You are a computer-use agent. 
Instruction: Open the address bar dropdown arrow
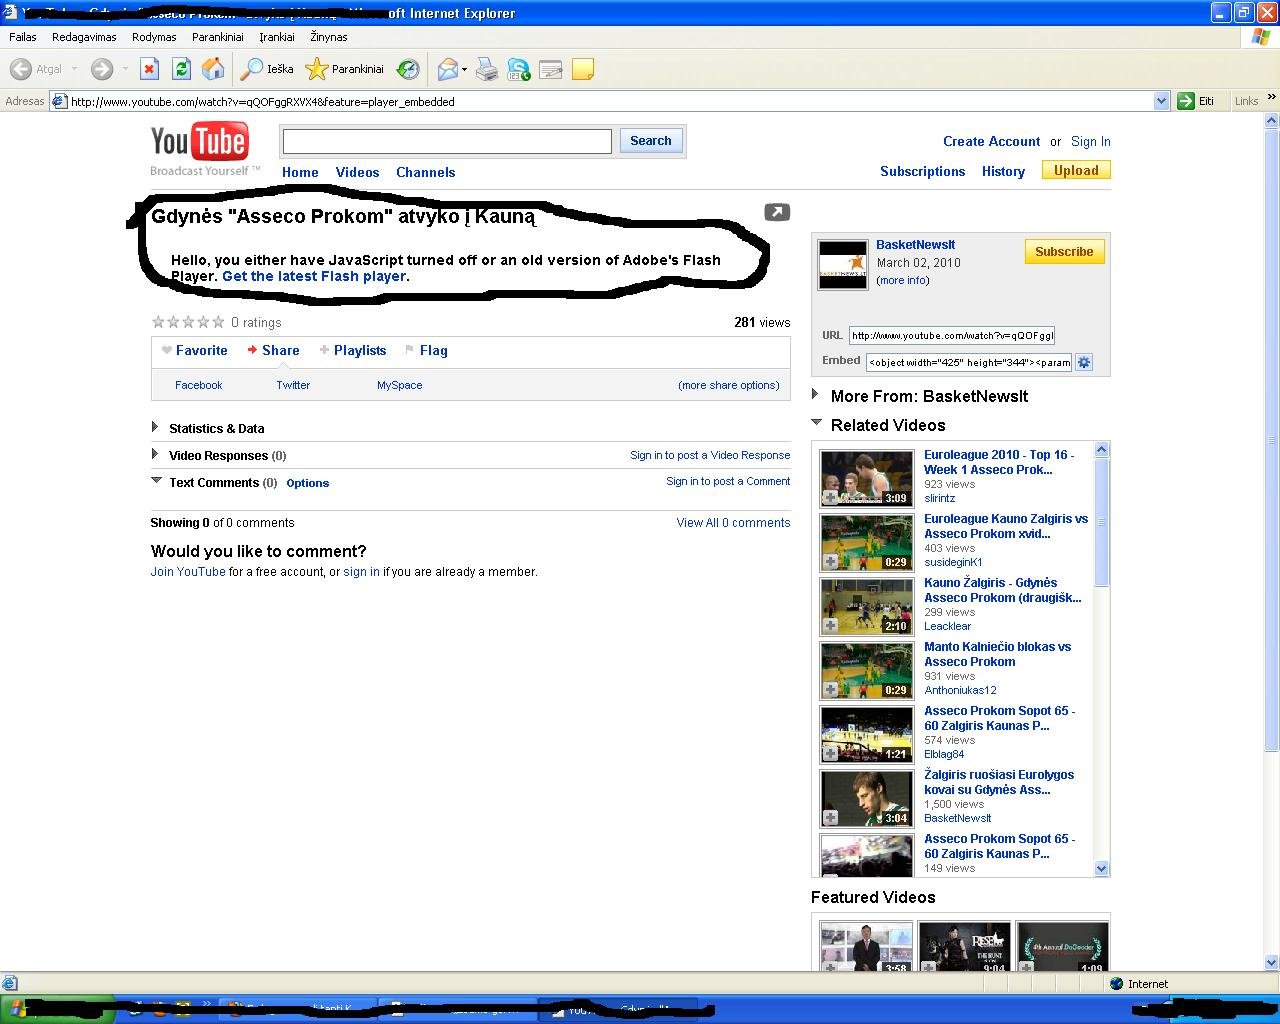point(1161,101)
